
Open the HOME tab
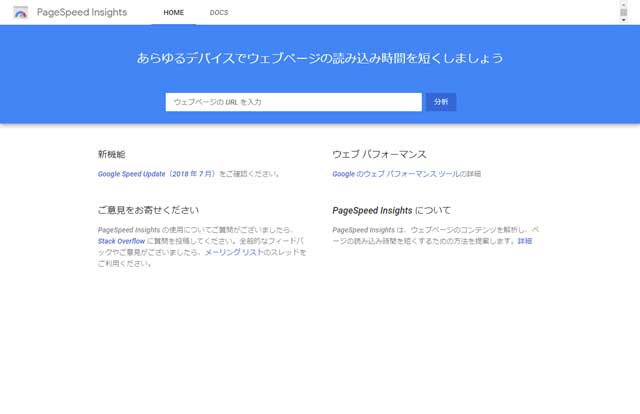pos(173,13)
